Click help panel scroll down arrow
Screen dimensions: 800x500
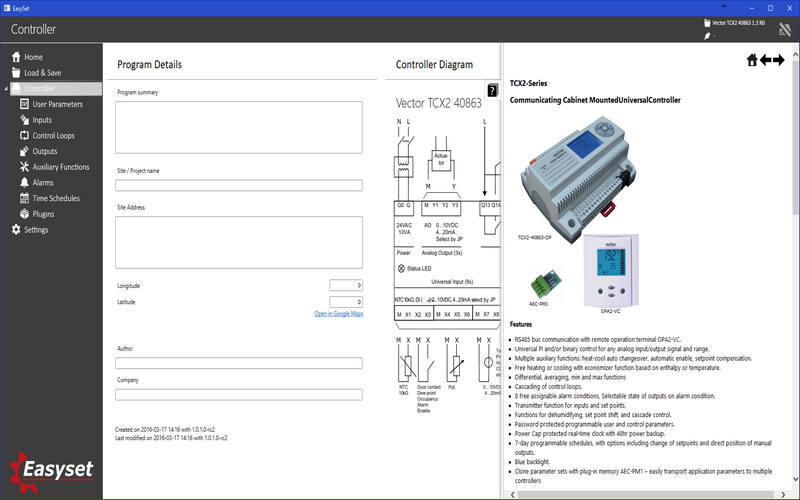click(x=795, y=479)
